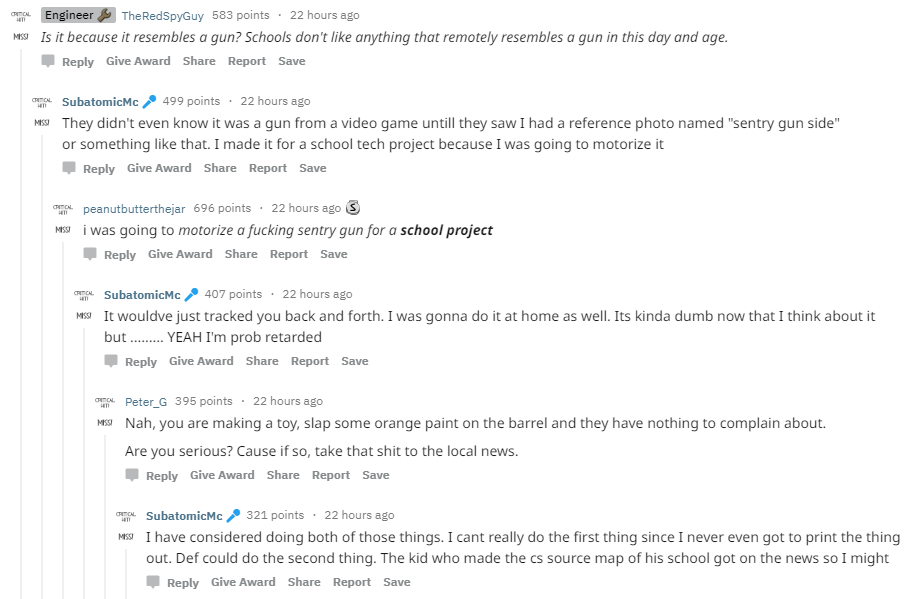Click the silver award icon on peanutbutterthejar's comment
The height and width of the screenshot is (599, 908).
tap(353, 208)
